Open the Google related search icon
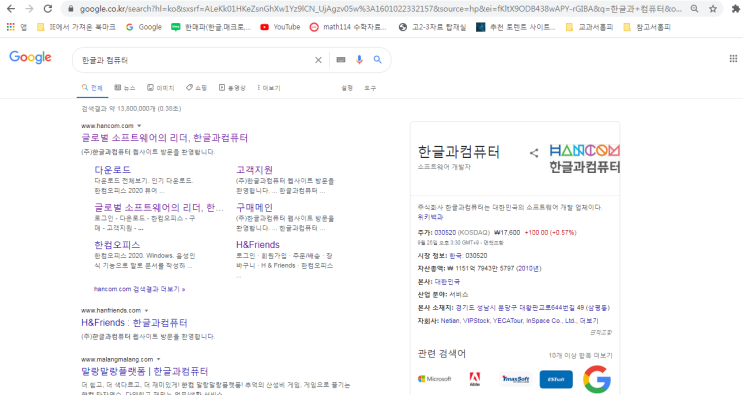The height and width of the screenshot is (395, 743). point(597,379)
